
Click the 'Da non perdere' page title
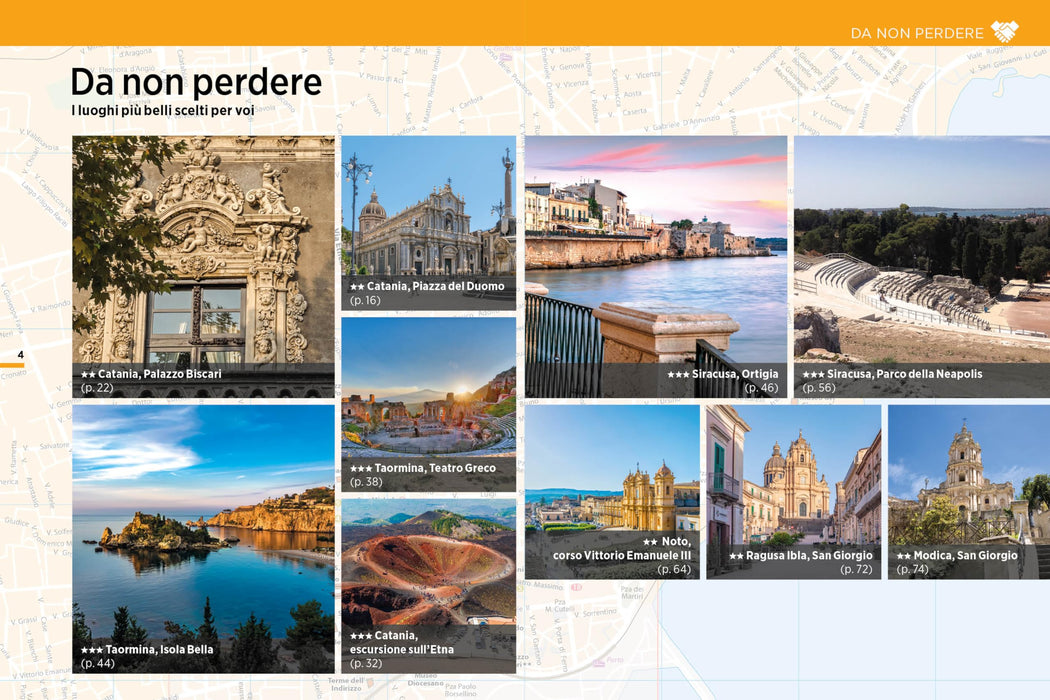coord(196,82)
